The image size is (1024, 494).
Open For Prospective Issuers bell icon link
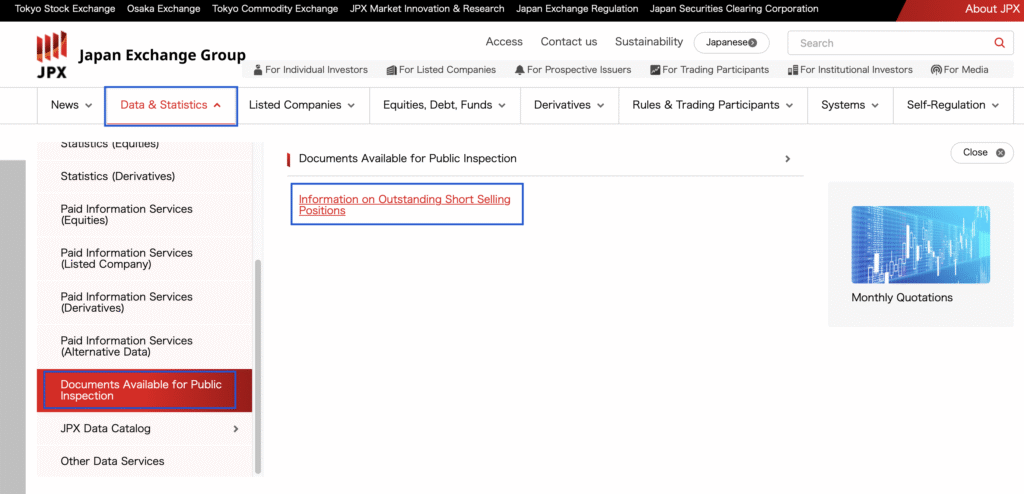[519, 70]
